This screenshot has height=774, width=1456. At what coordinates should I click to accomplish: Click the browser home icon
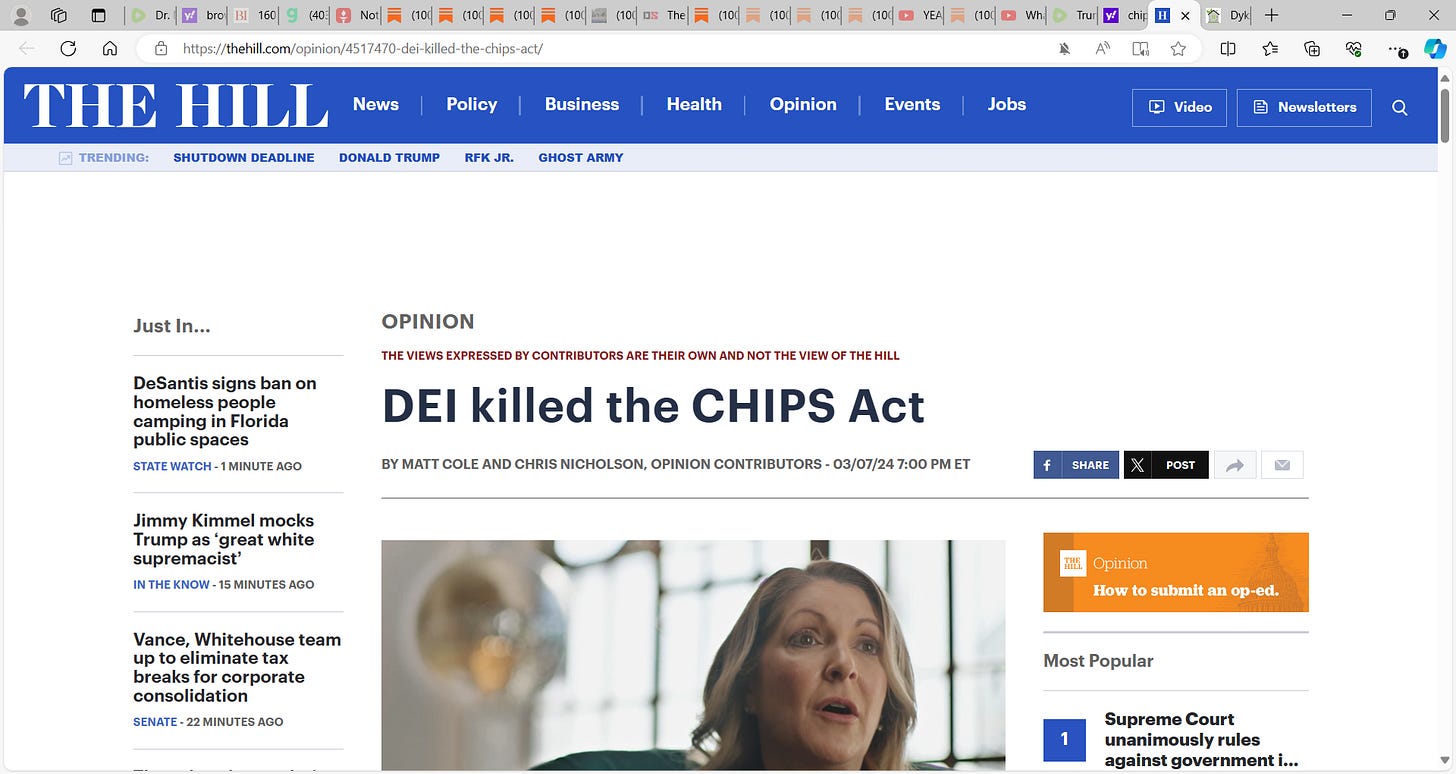pyautogui.click(x=110, y=48)
